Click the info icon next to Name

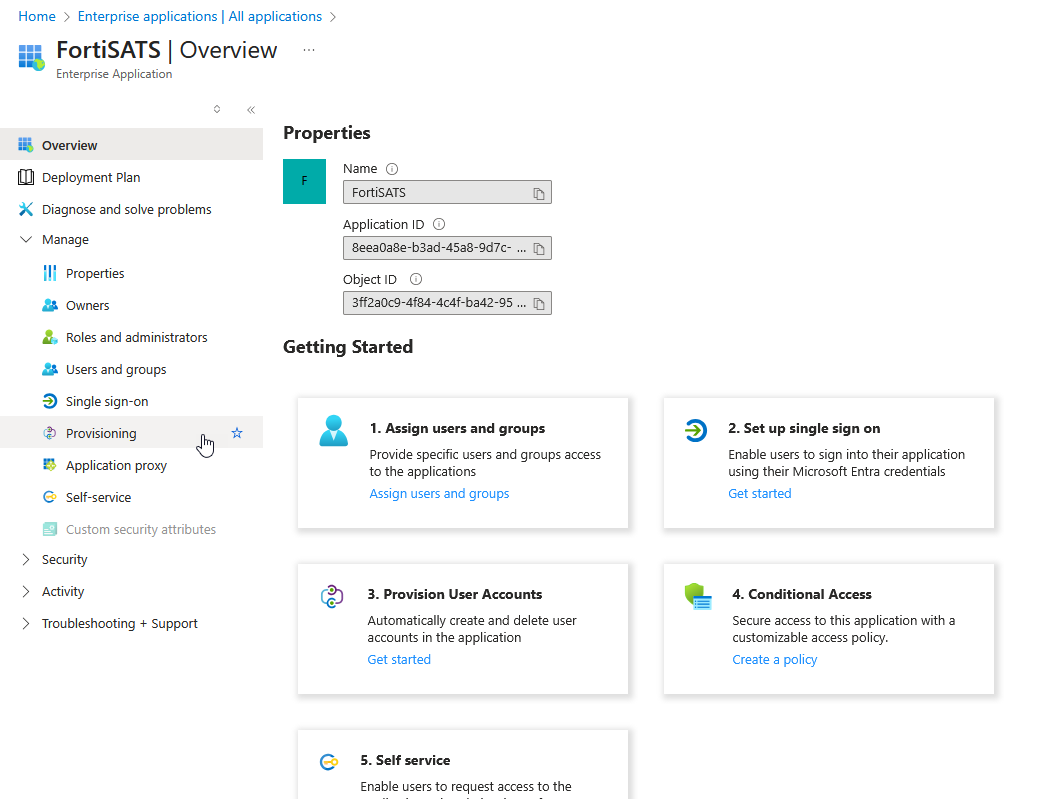click(392, 169)
